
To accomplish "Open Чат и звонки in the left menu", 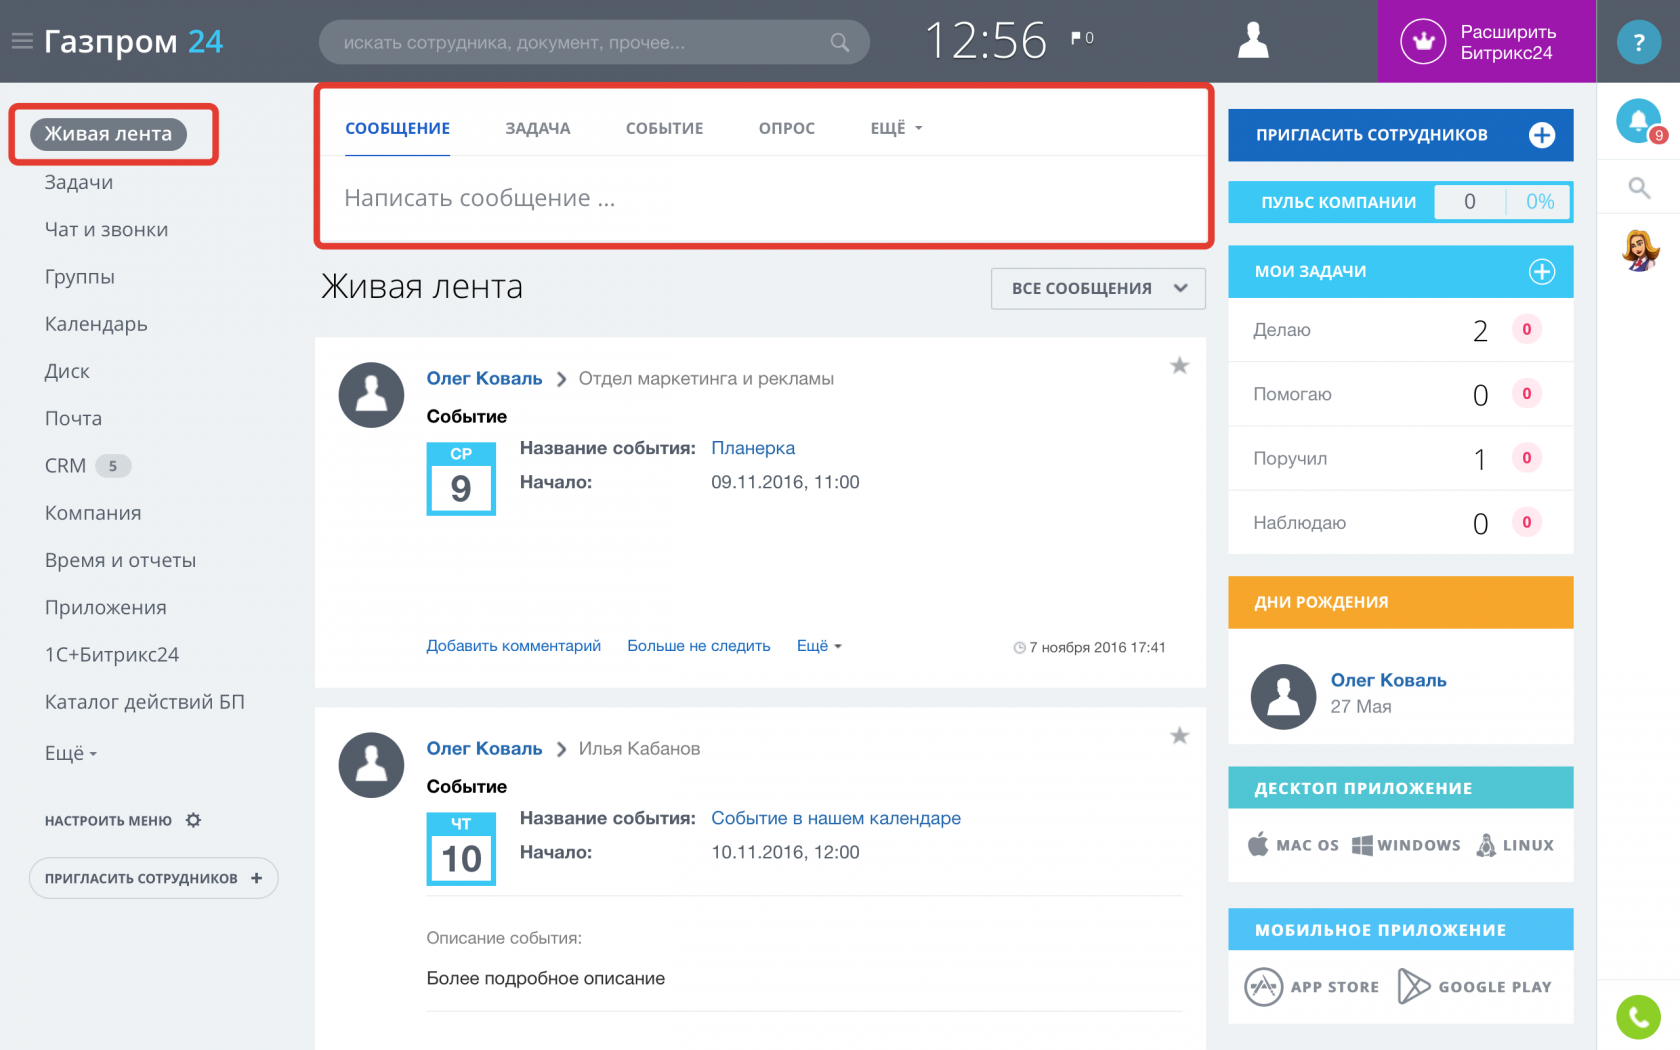I will [106, 229].
